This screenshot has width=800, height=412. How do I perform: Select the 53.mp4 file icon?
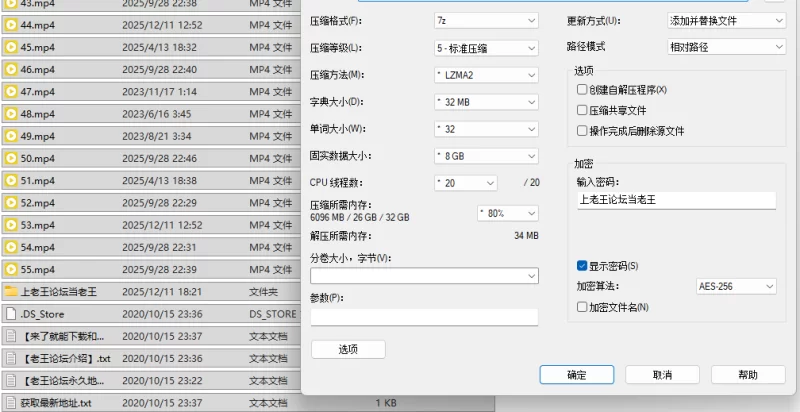point(11,225)
